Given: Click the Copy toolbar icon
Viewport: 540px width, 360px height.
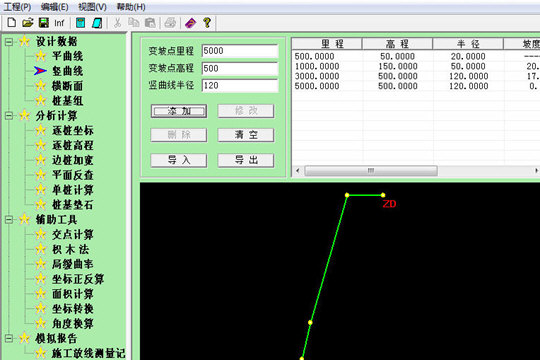Looking at the screenshot, I should point(134,23).
